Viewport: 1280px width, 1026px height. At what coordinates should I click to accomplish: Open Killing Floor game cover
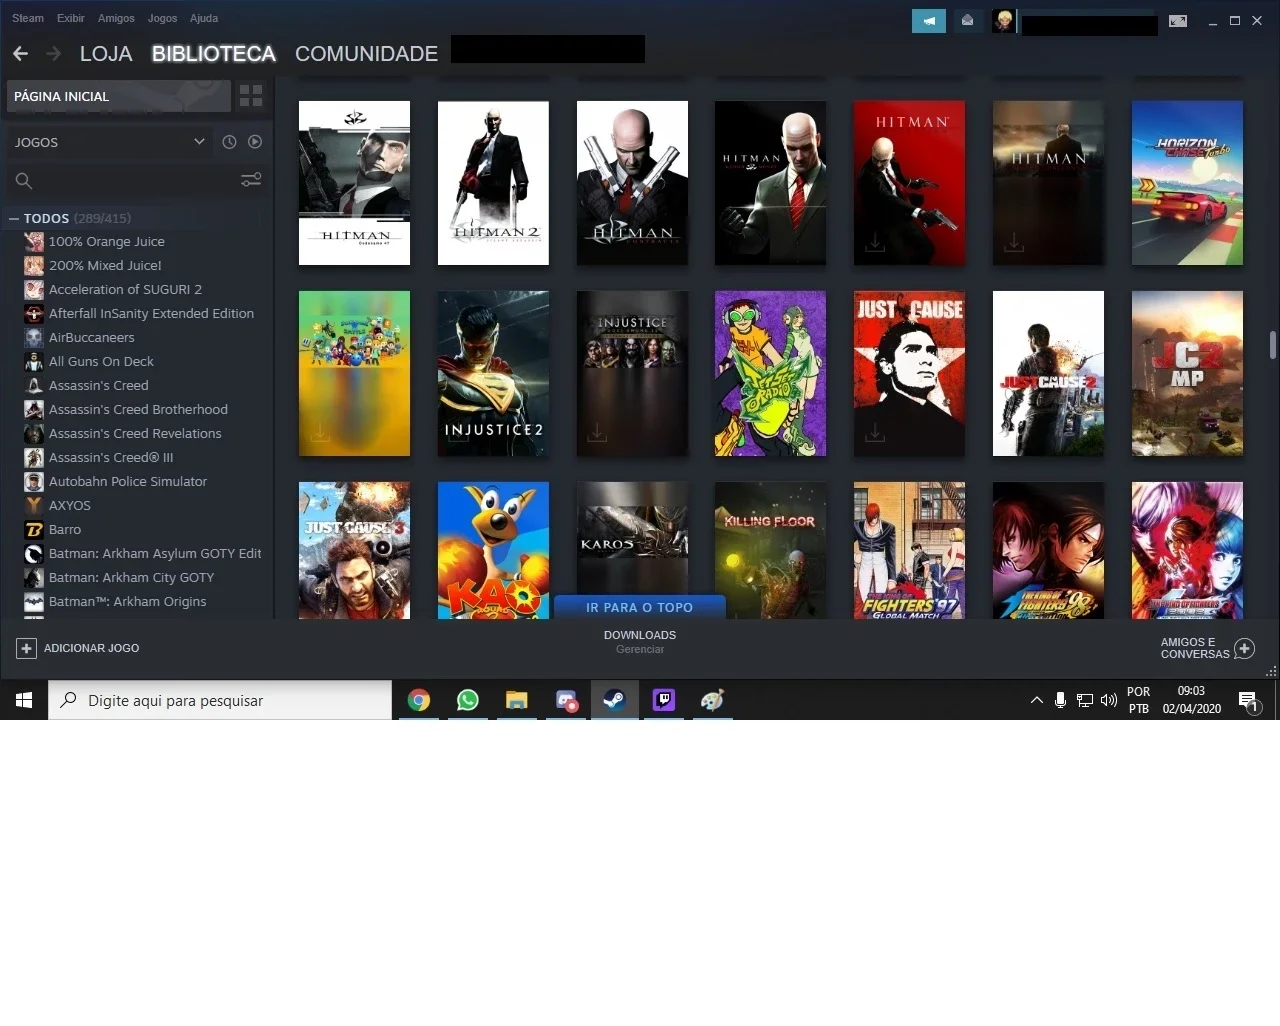coord(770,550)
